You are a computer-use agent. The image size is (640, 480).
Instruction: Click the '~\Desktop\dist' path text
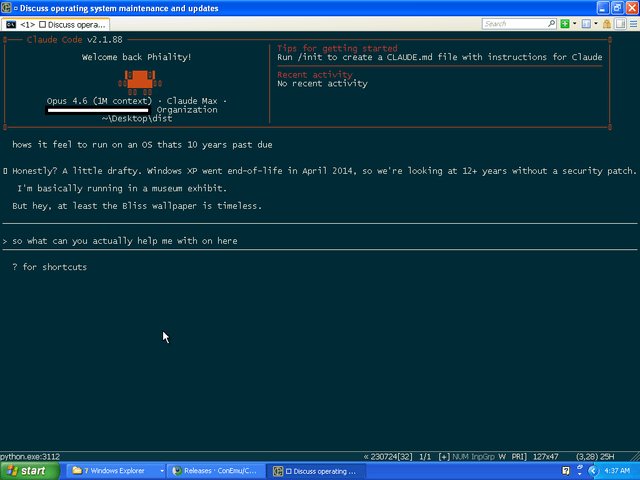pyautogui.click(x=137, y=118)
